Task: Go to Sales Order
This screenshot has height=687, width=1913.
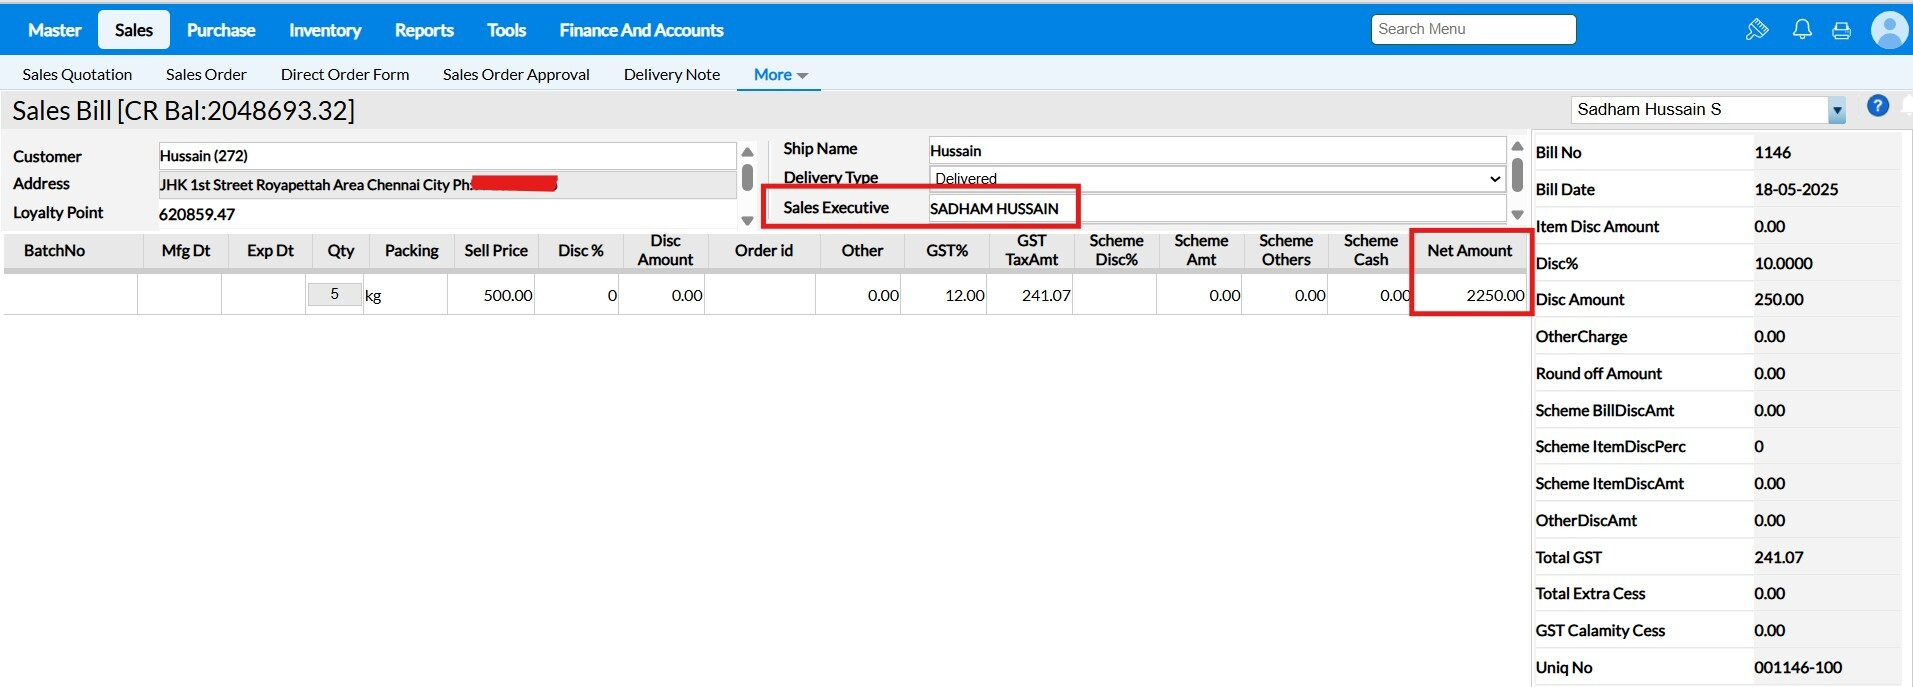Action: (206, 74)
